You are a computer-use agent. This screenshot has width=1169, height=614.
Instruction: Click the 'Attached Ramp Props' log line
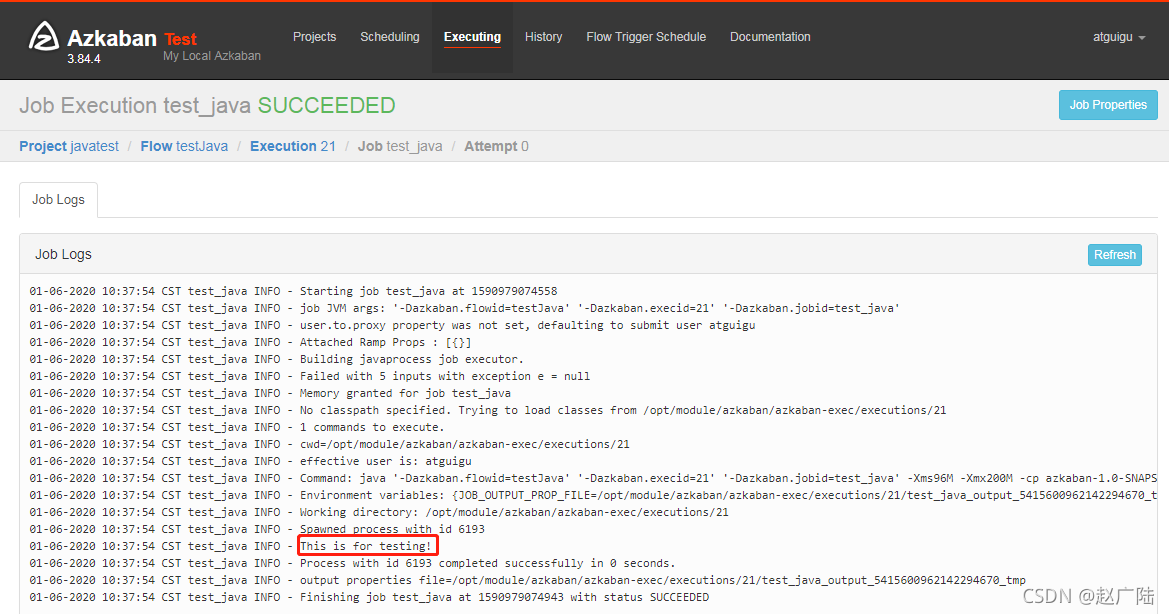(x=250, y=343)
